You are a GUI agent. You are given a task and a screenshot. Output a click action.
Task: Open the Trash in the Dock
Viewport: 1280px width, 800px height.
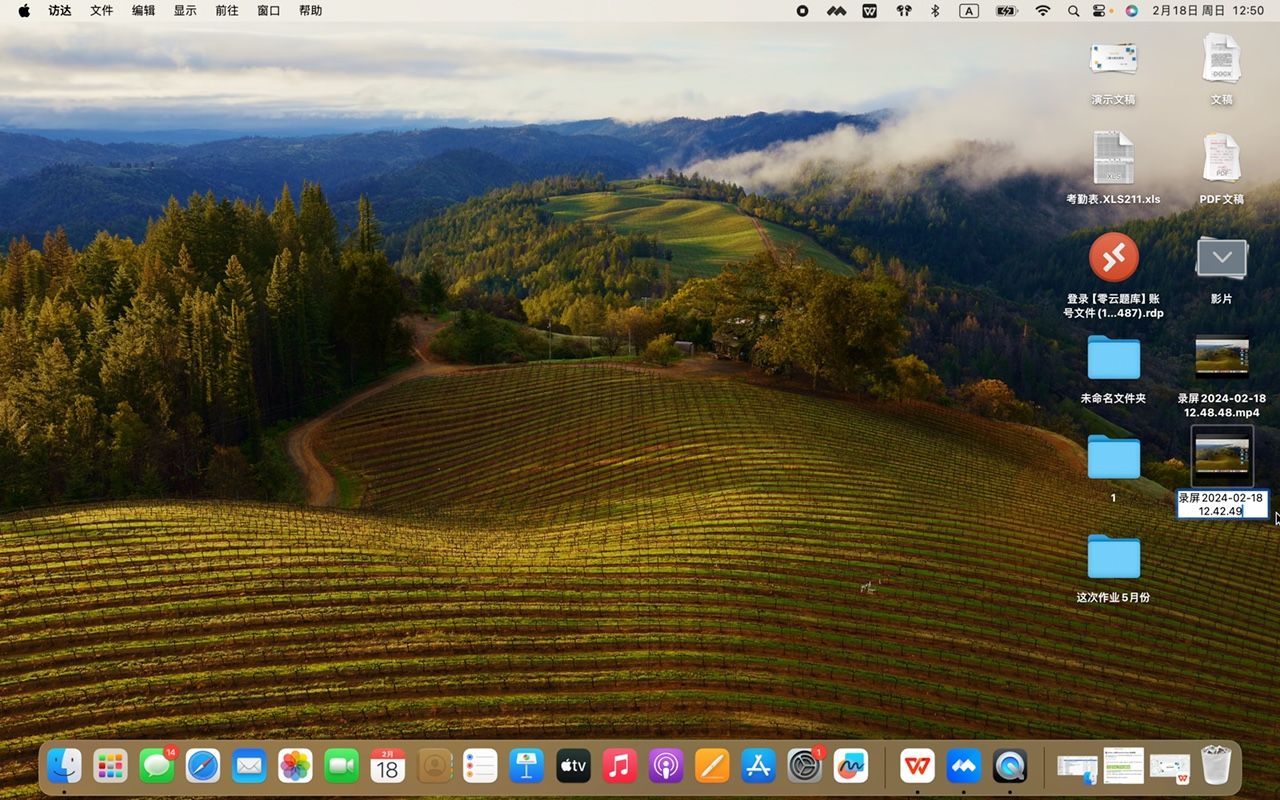pos(1216,766)
